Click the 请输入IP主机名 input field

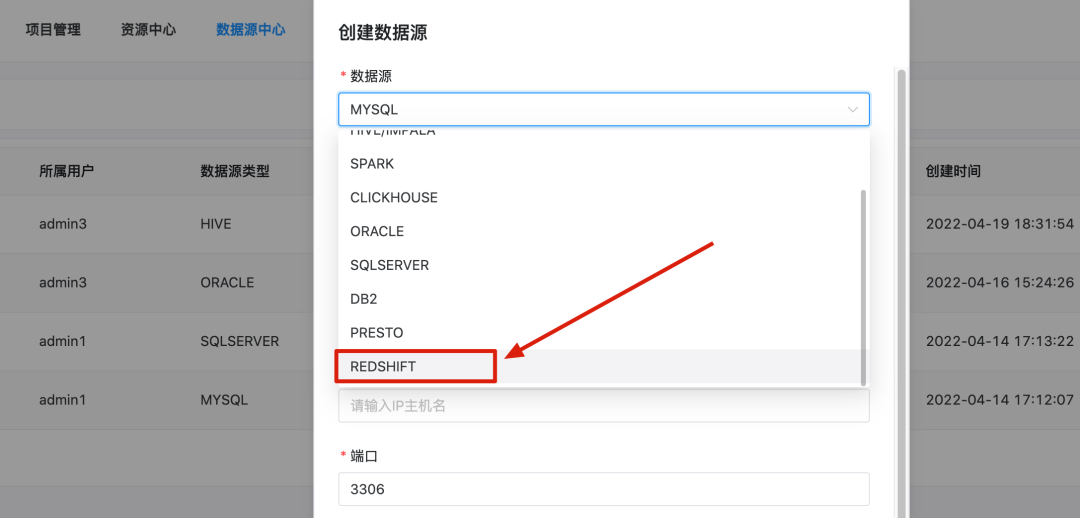click(x=603, y=405)
